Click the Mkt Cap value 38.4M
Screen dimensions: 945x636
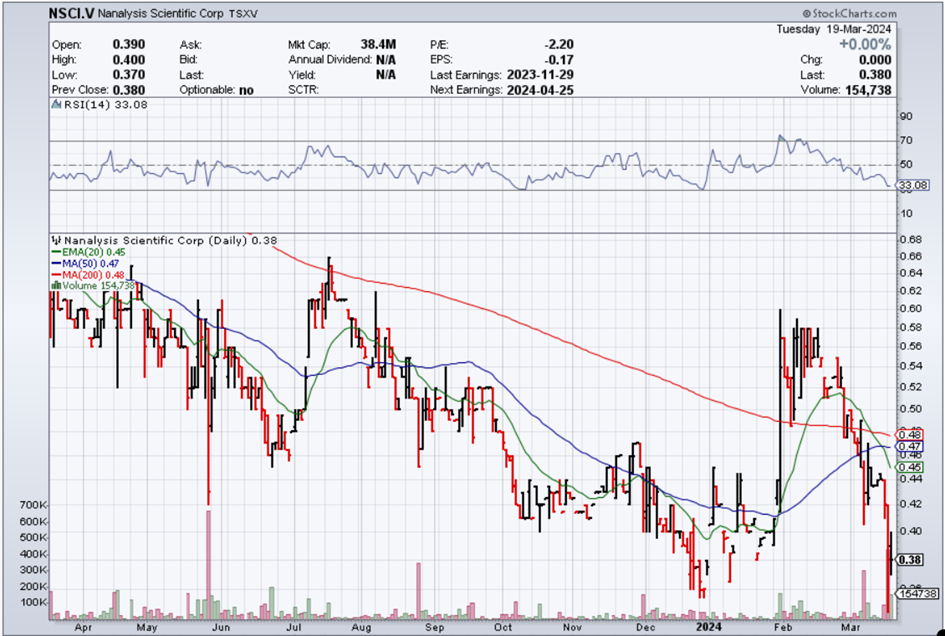378,45
